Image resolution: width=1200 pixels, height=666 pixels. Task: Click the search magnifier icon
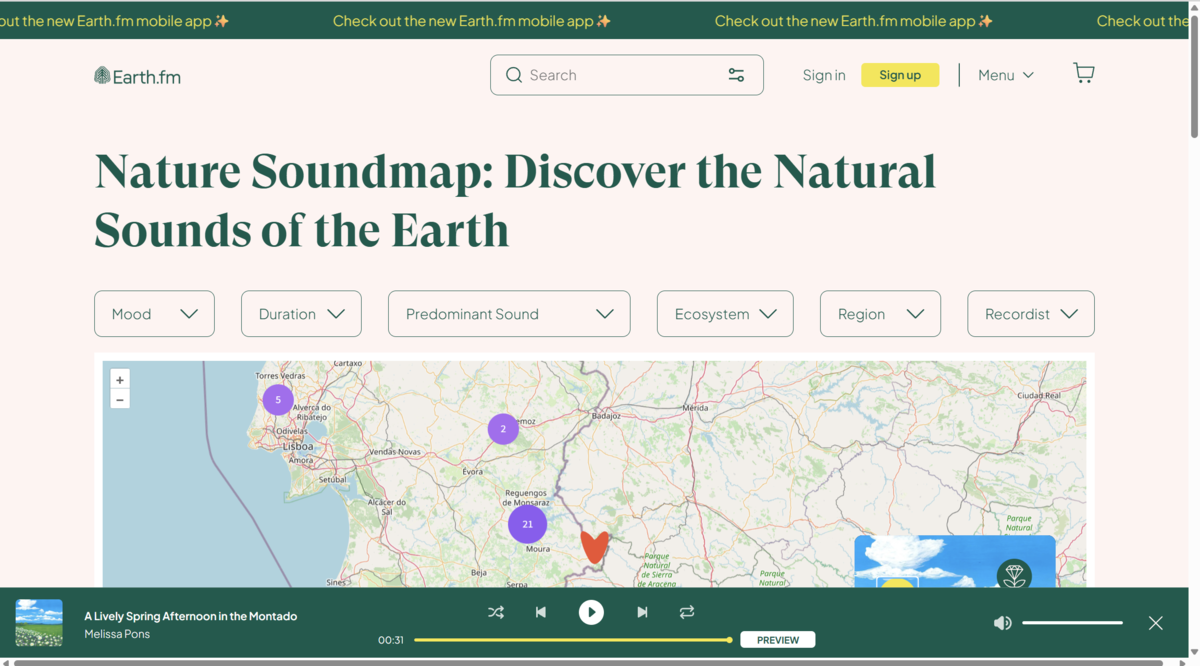[514, 75]
